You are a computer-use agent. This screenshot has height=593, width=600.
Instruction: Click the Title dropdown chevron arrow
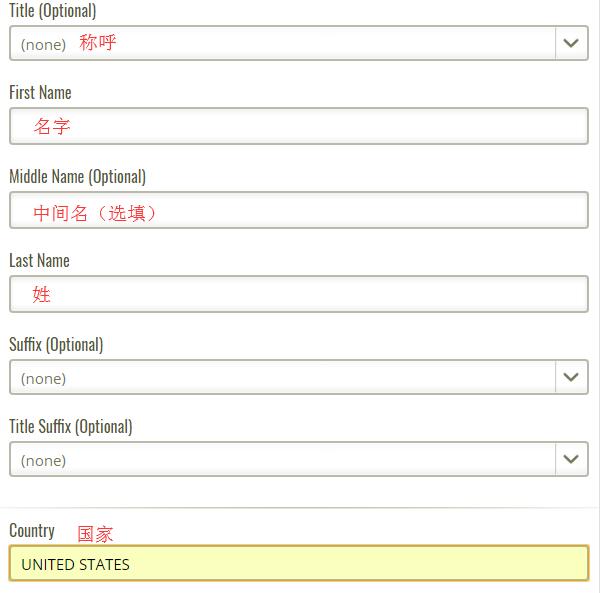(571, 43)
